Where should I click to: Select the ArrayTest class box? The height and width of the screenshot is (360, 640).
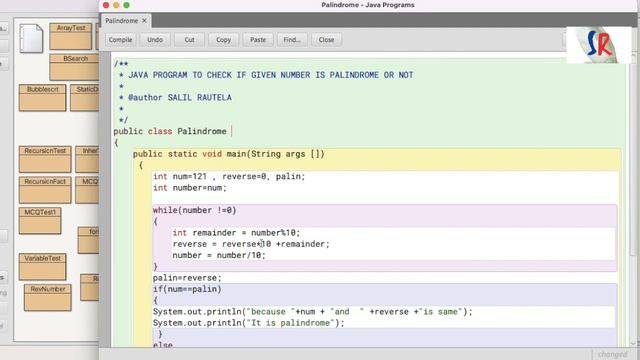[71, 37]
